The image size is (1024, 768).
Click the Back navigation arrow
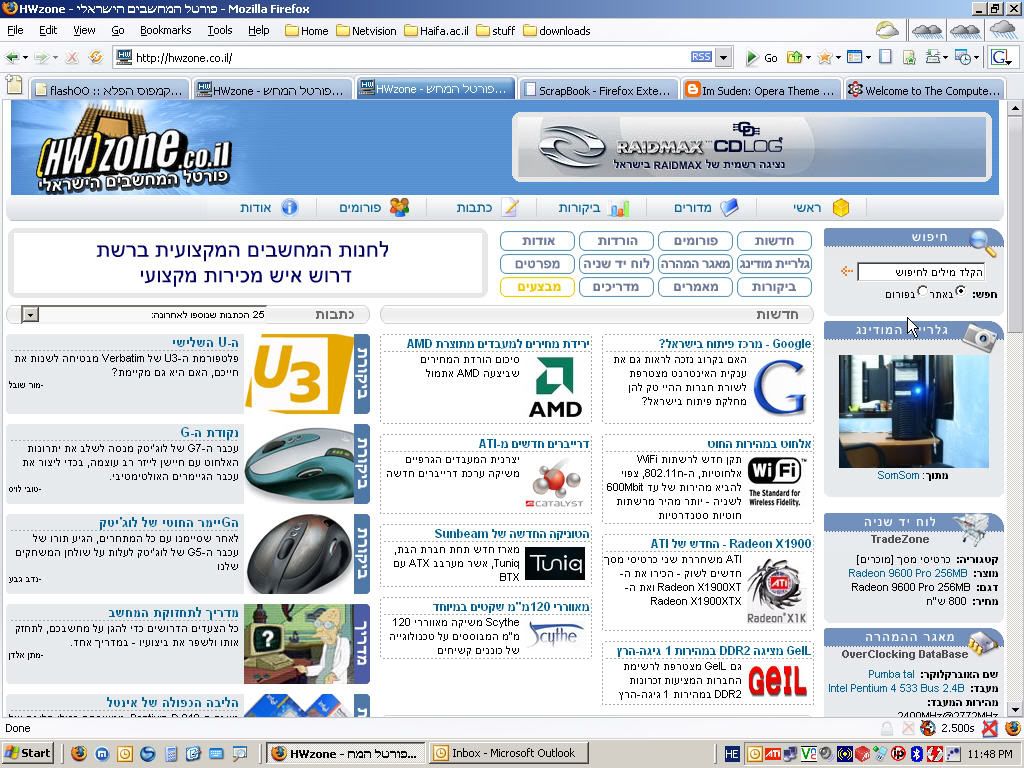[x=11, y=57]
